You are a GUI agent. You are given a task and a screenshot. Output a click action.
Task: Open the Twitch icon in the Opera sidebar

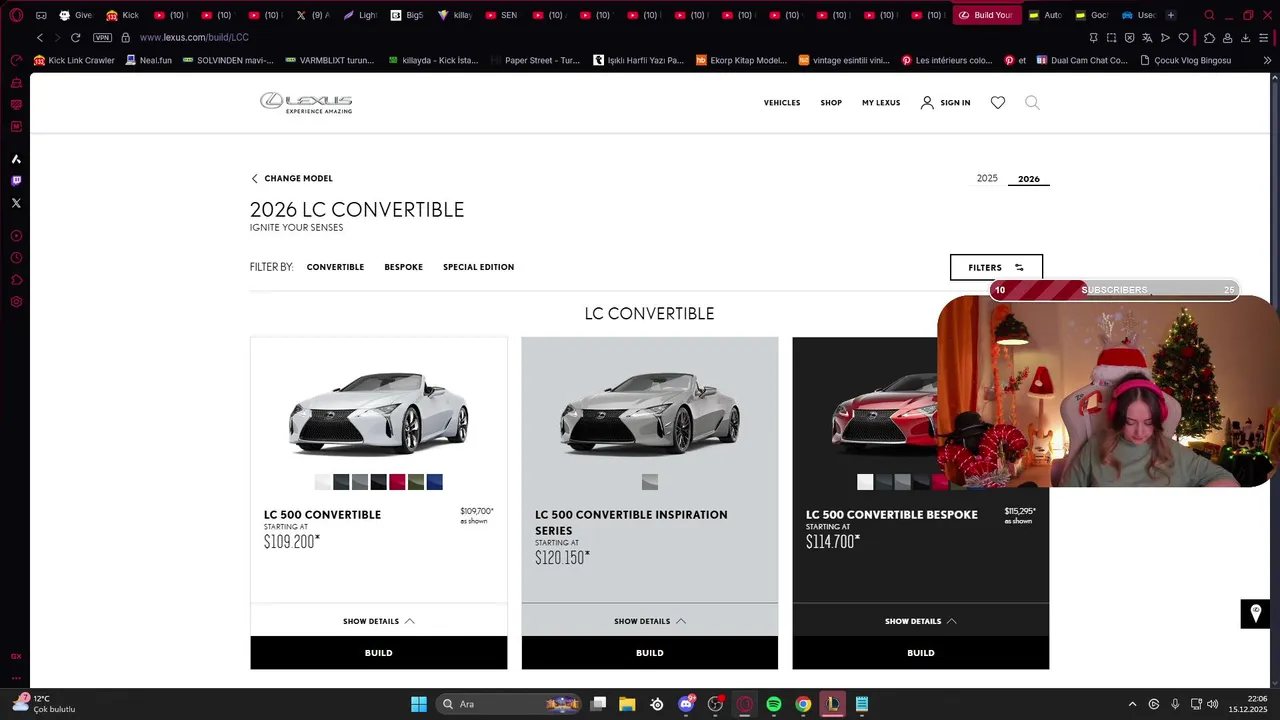[x=16, y=181]
